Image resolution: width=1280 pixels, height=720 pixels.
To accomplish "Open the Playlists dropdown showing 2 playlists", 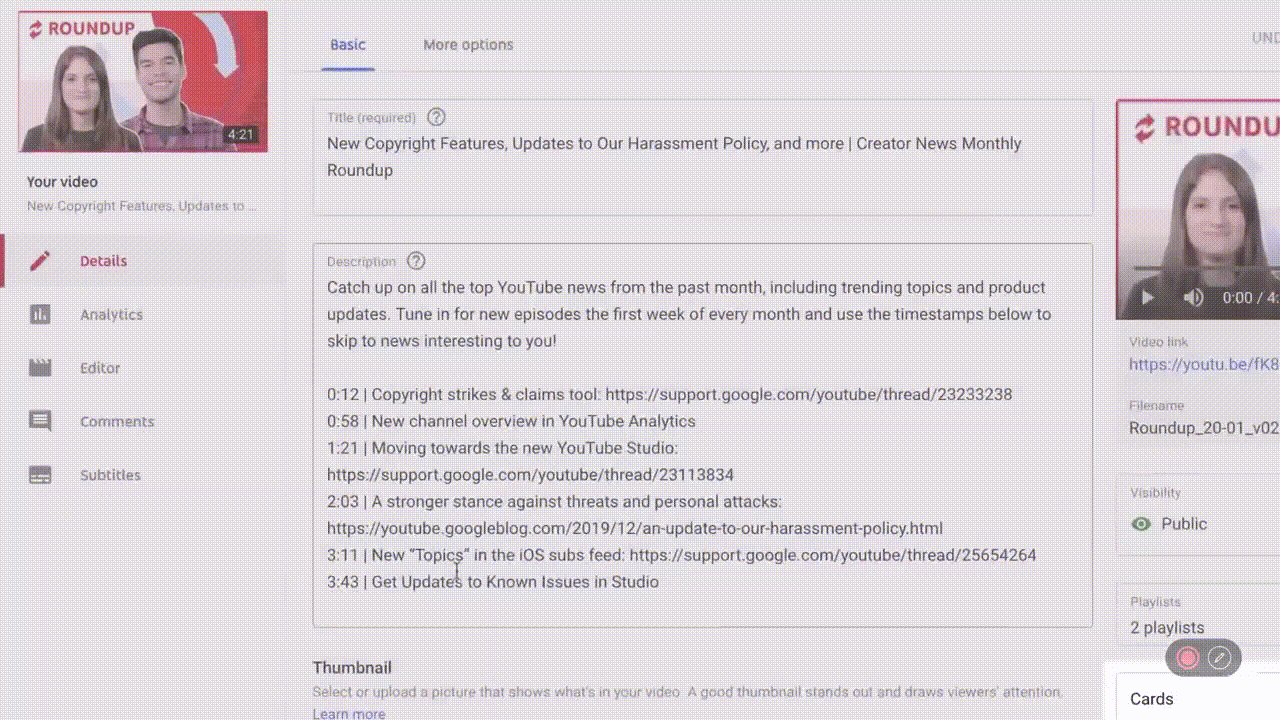I will [1198, 615].
